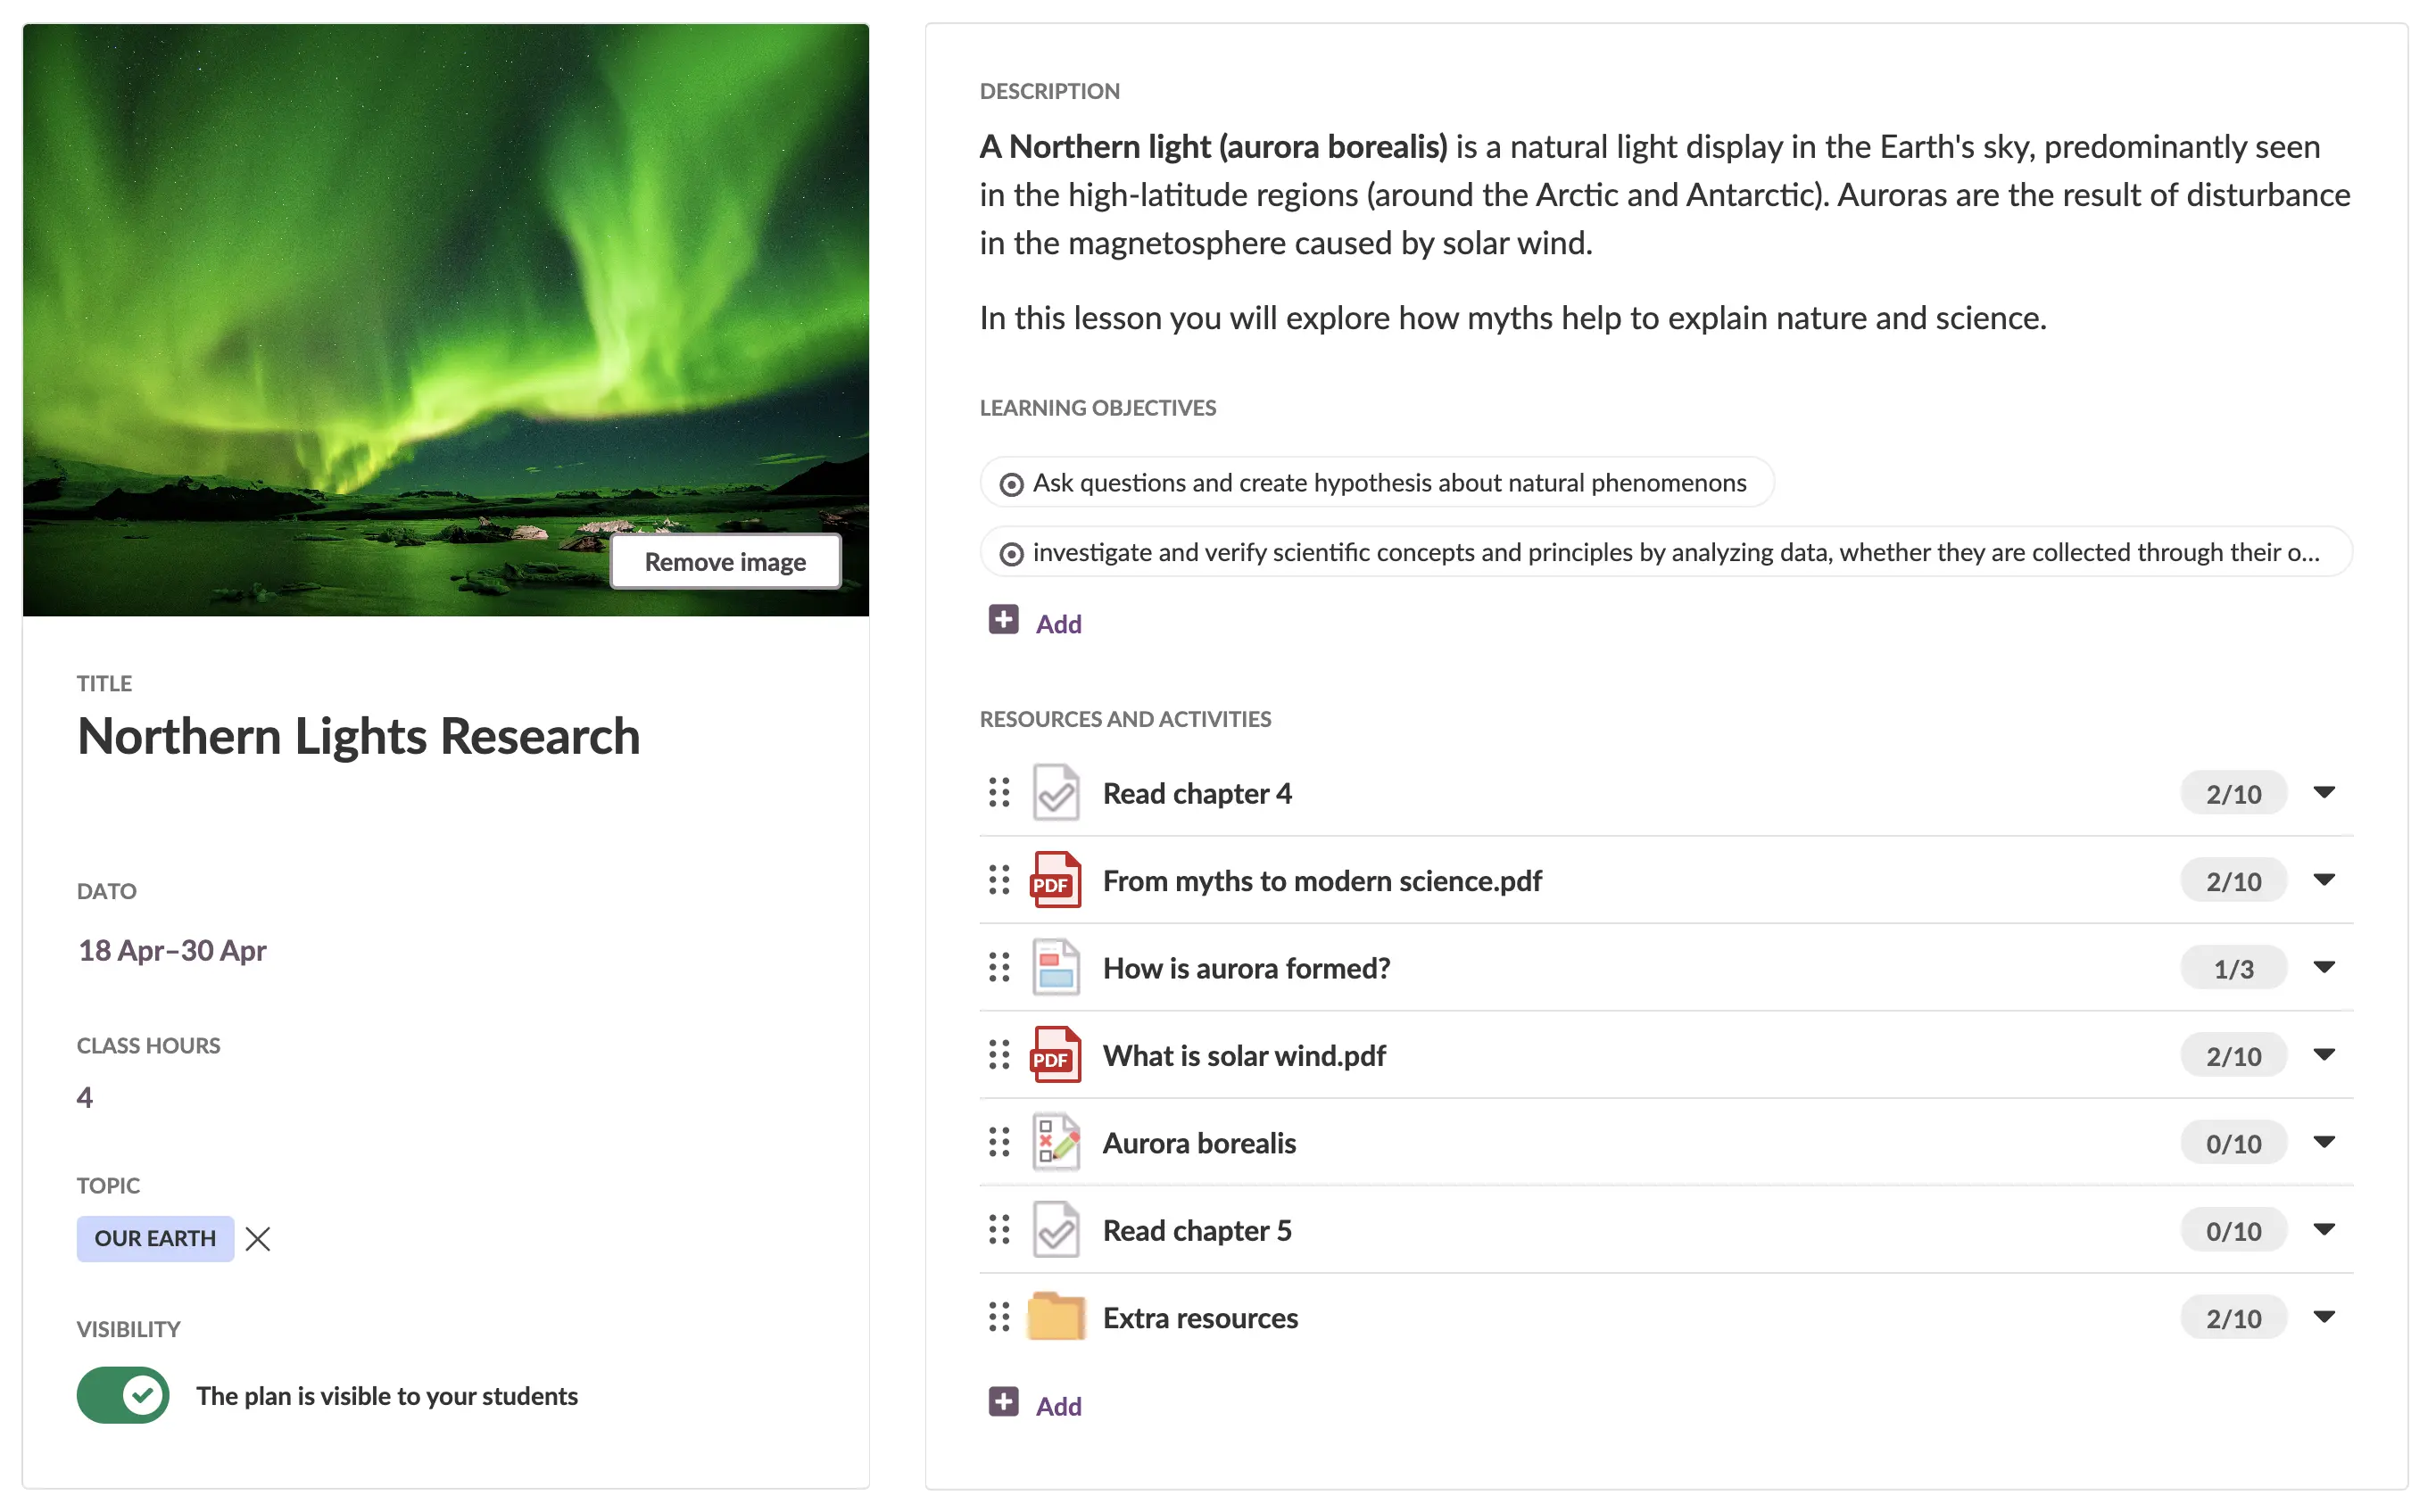Click the drag handle next to Read chapter 5
2436x1512 pixels.
click(998, 1230)
